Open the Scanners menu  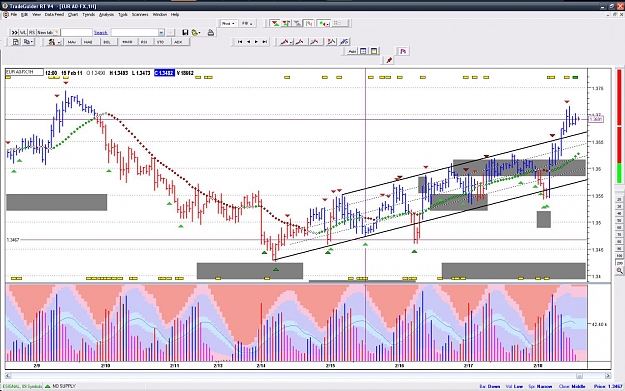pyautogui.click(x=140, y=14)
